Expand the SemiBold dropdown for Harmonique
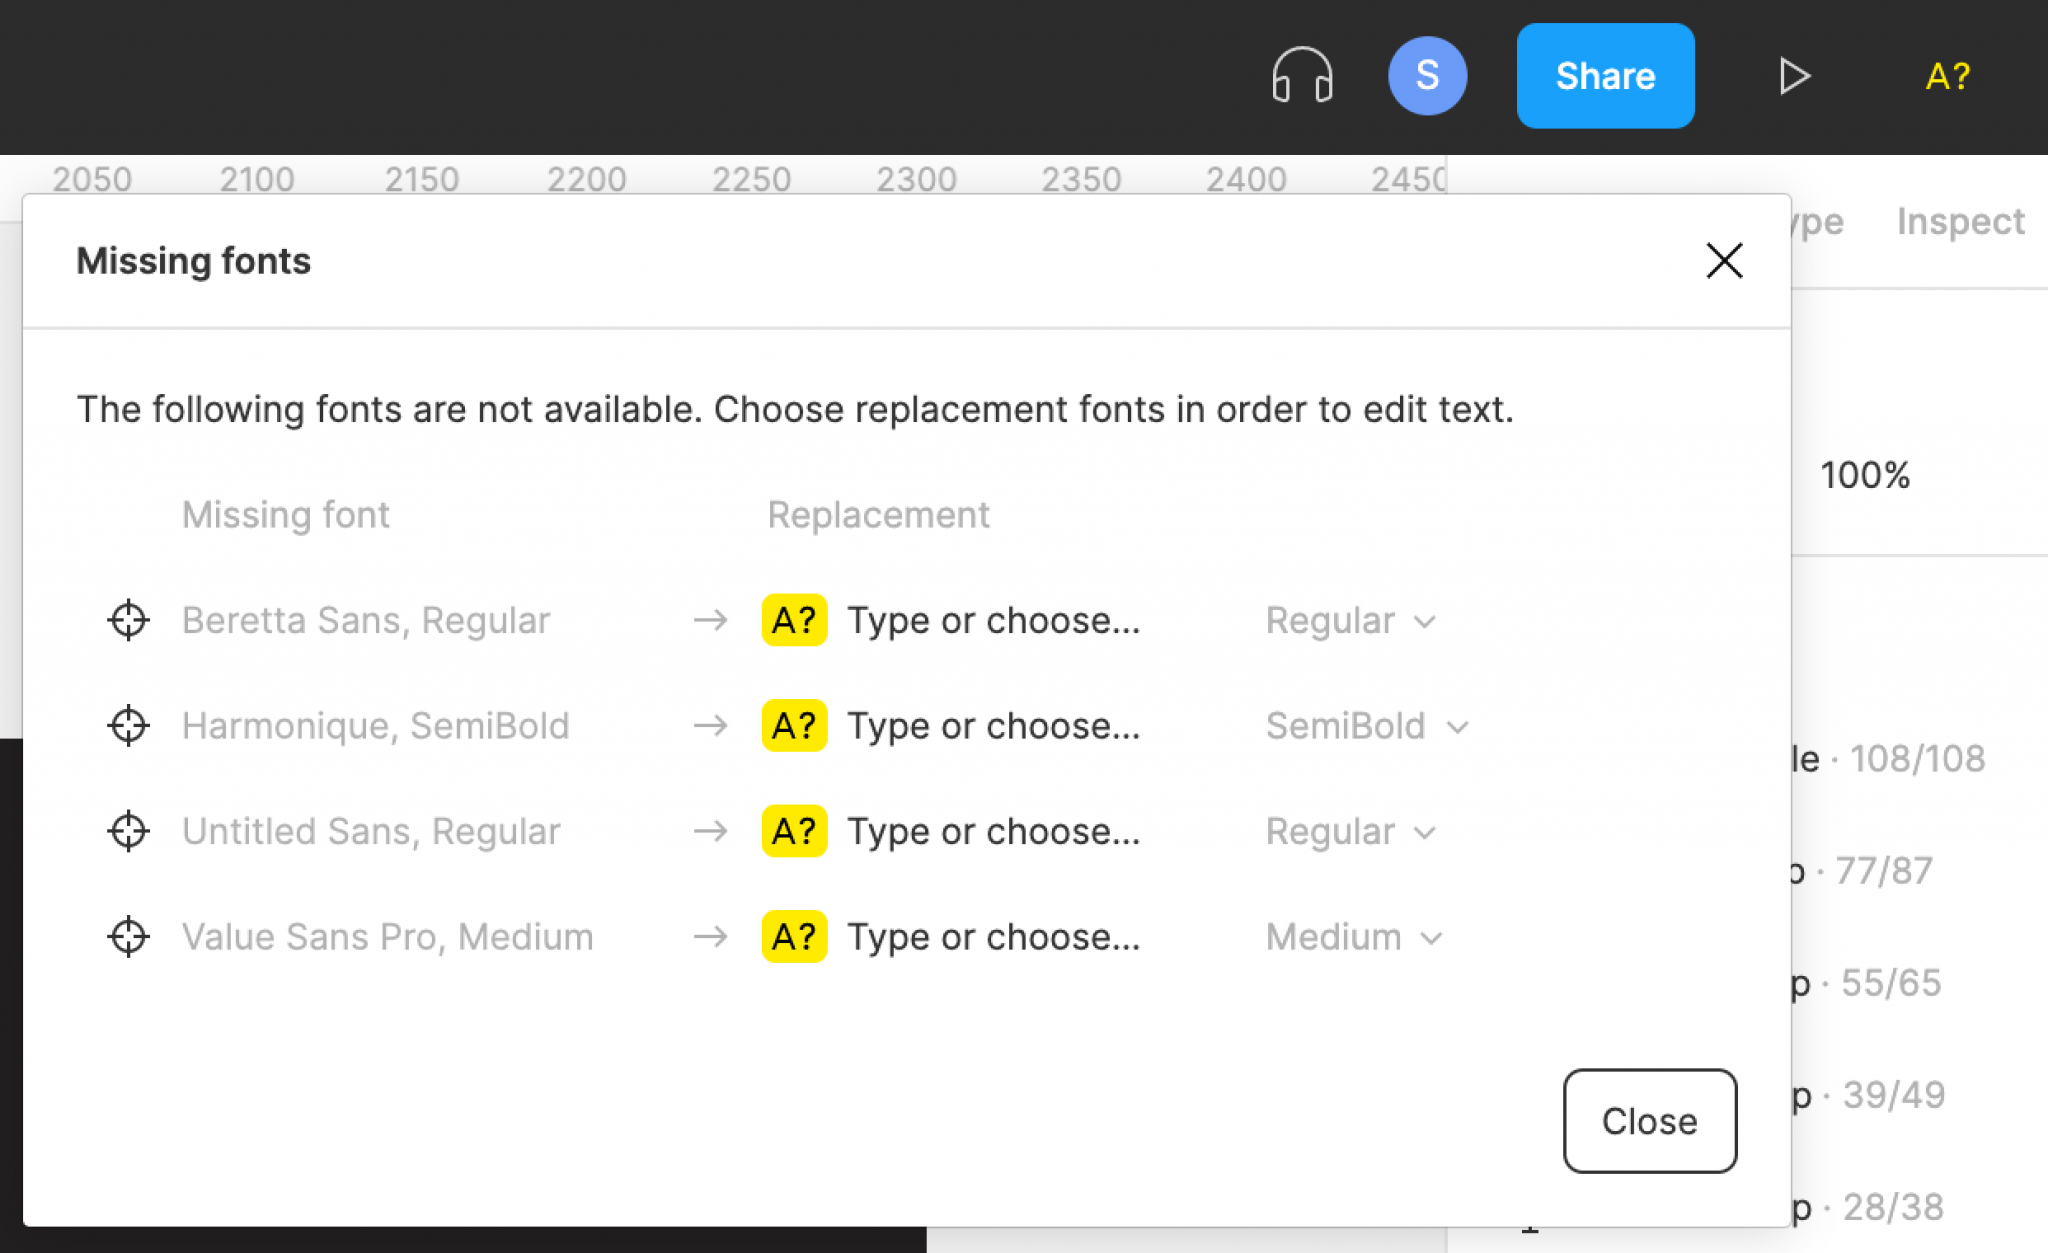Image resolution: width=2048 pixels, height=1253 pixels. pyautogui.click(x=1366, y=726)
